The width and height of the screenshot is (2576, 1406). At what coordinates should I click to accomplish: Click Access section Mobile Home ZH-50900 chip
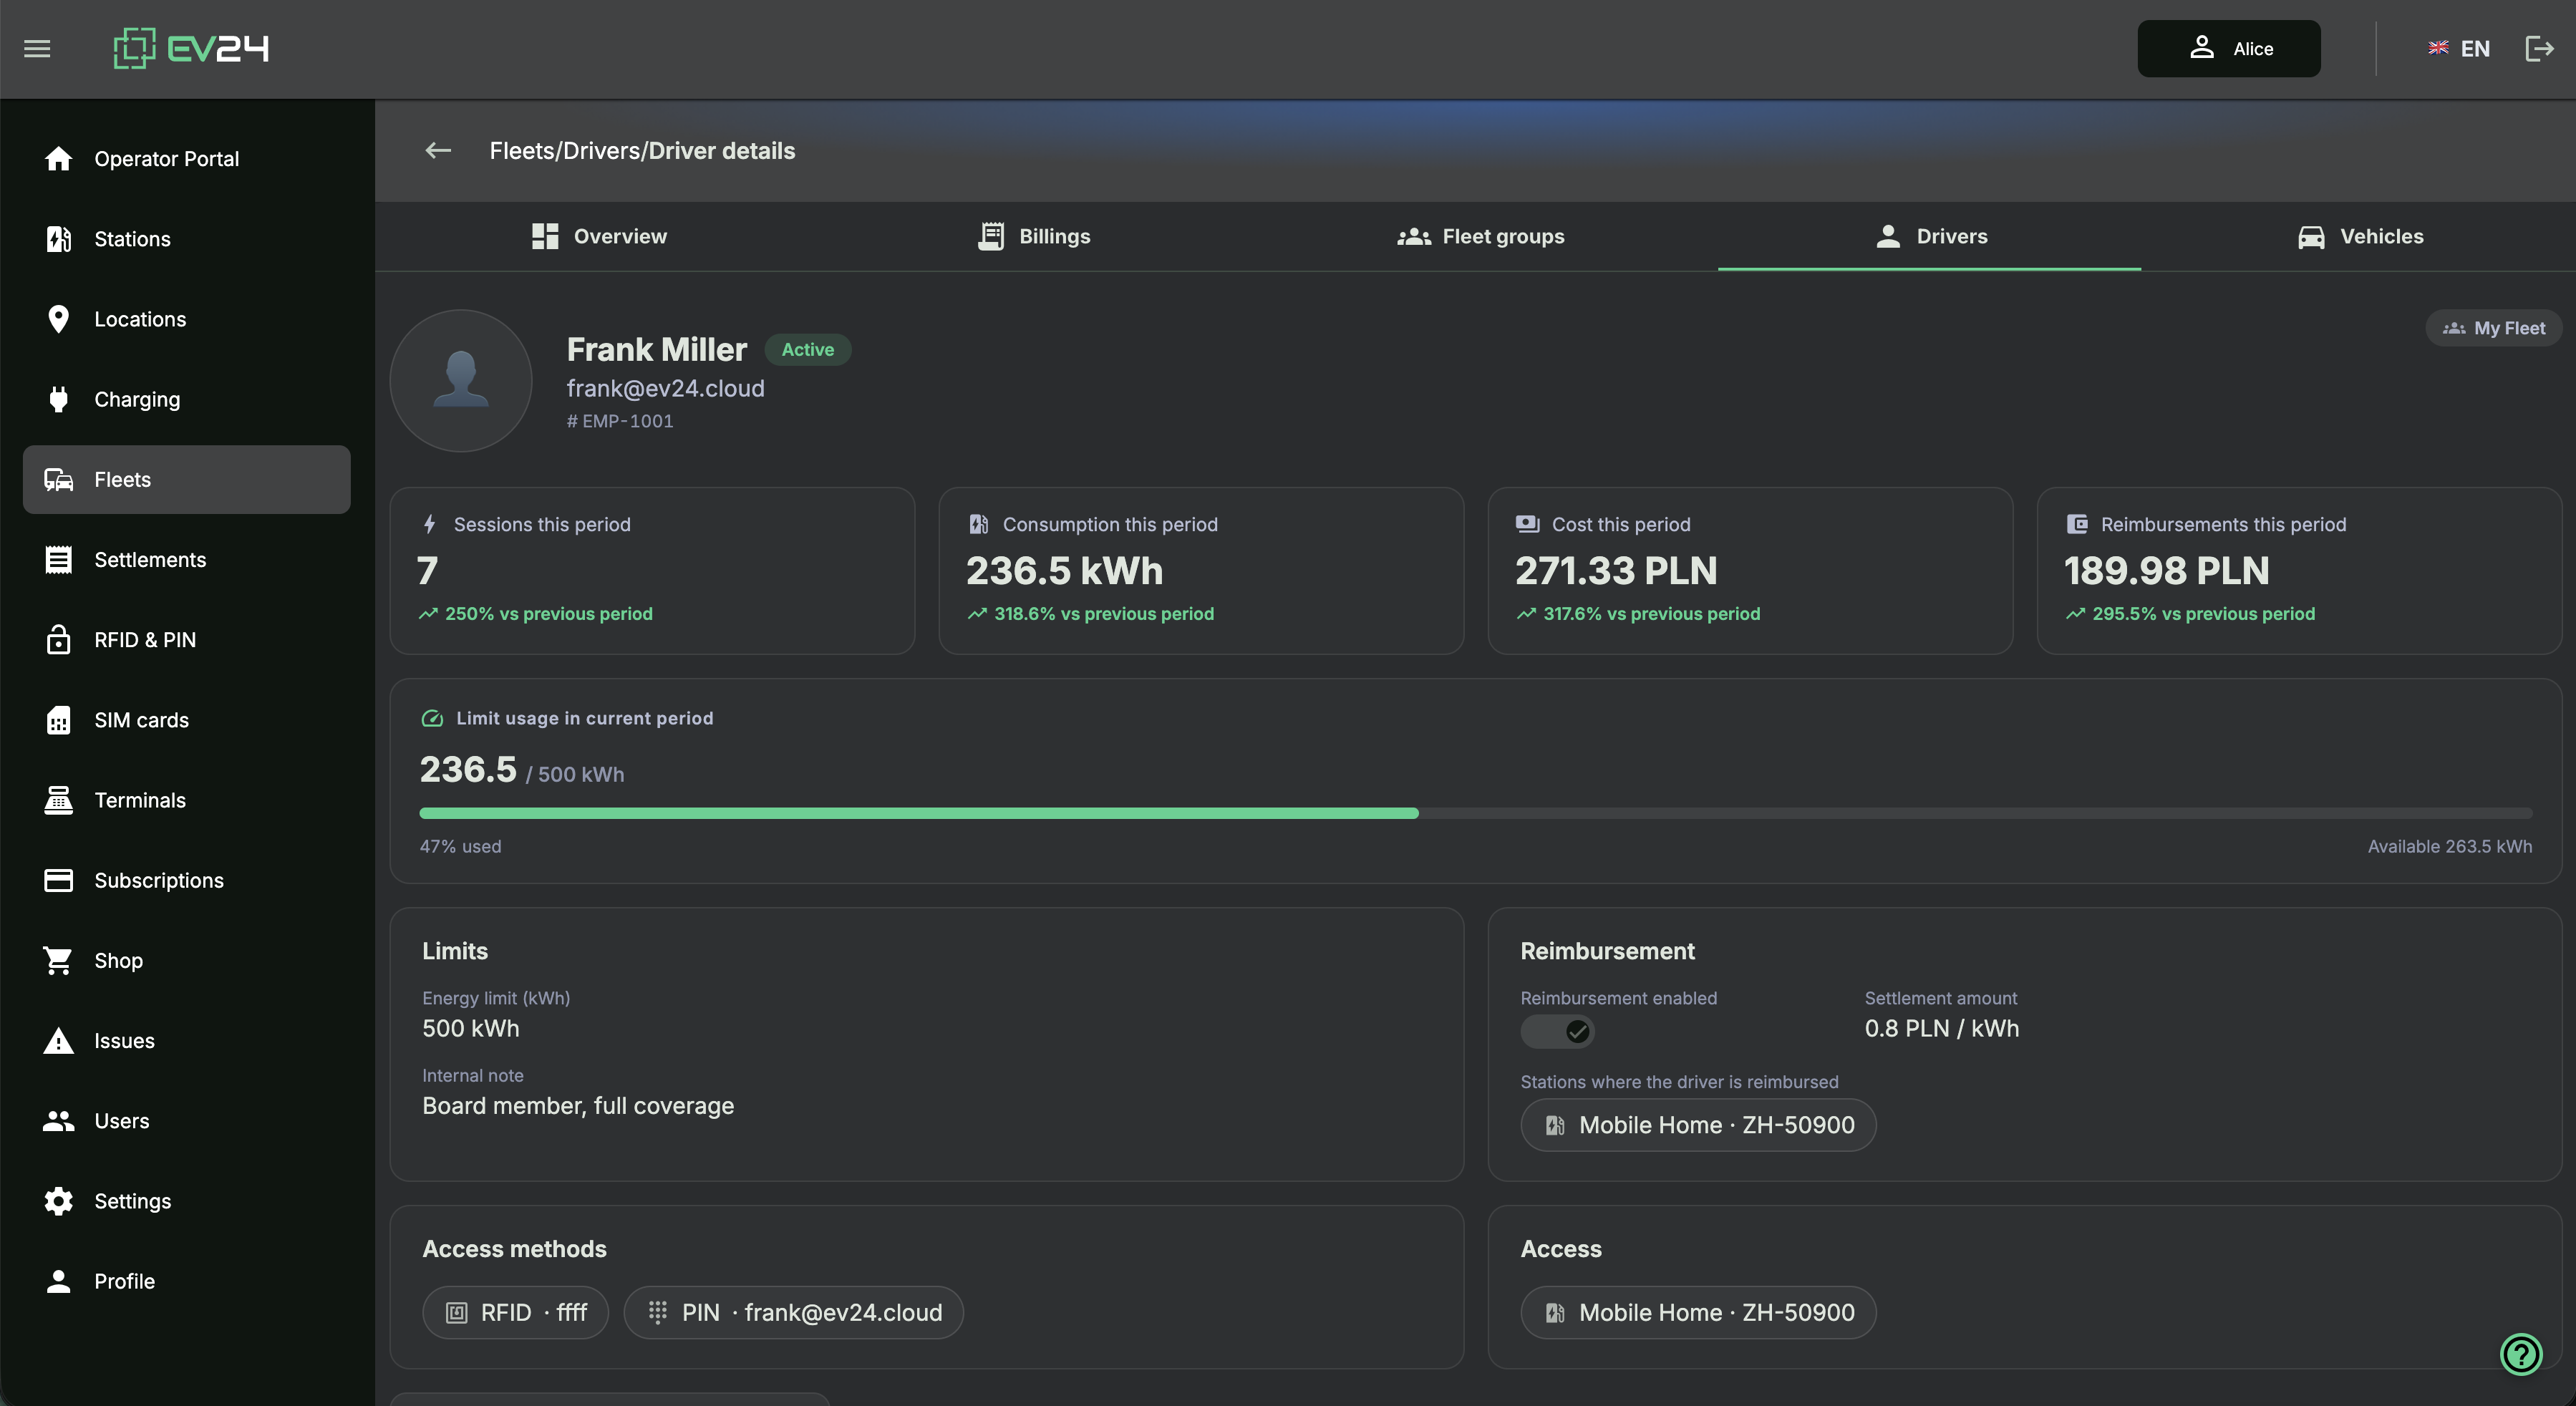[1698, 1313]
